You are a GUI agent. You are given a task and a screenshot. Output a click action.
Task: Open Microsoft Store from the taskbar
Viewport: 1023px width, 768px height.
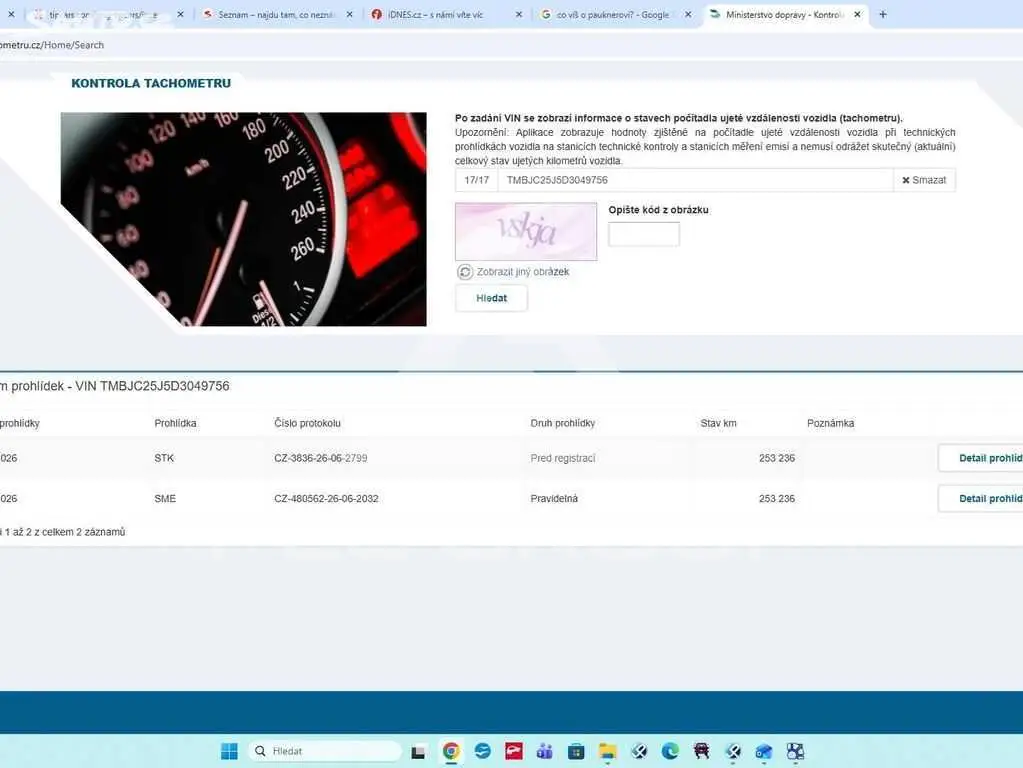pyautogui.click(x=576, y=751)
